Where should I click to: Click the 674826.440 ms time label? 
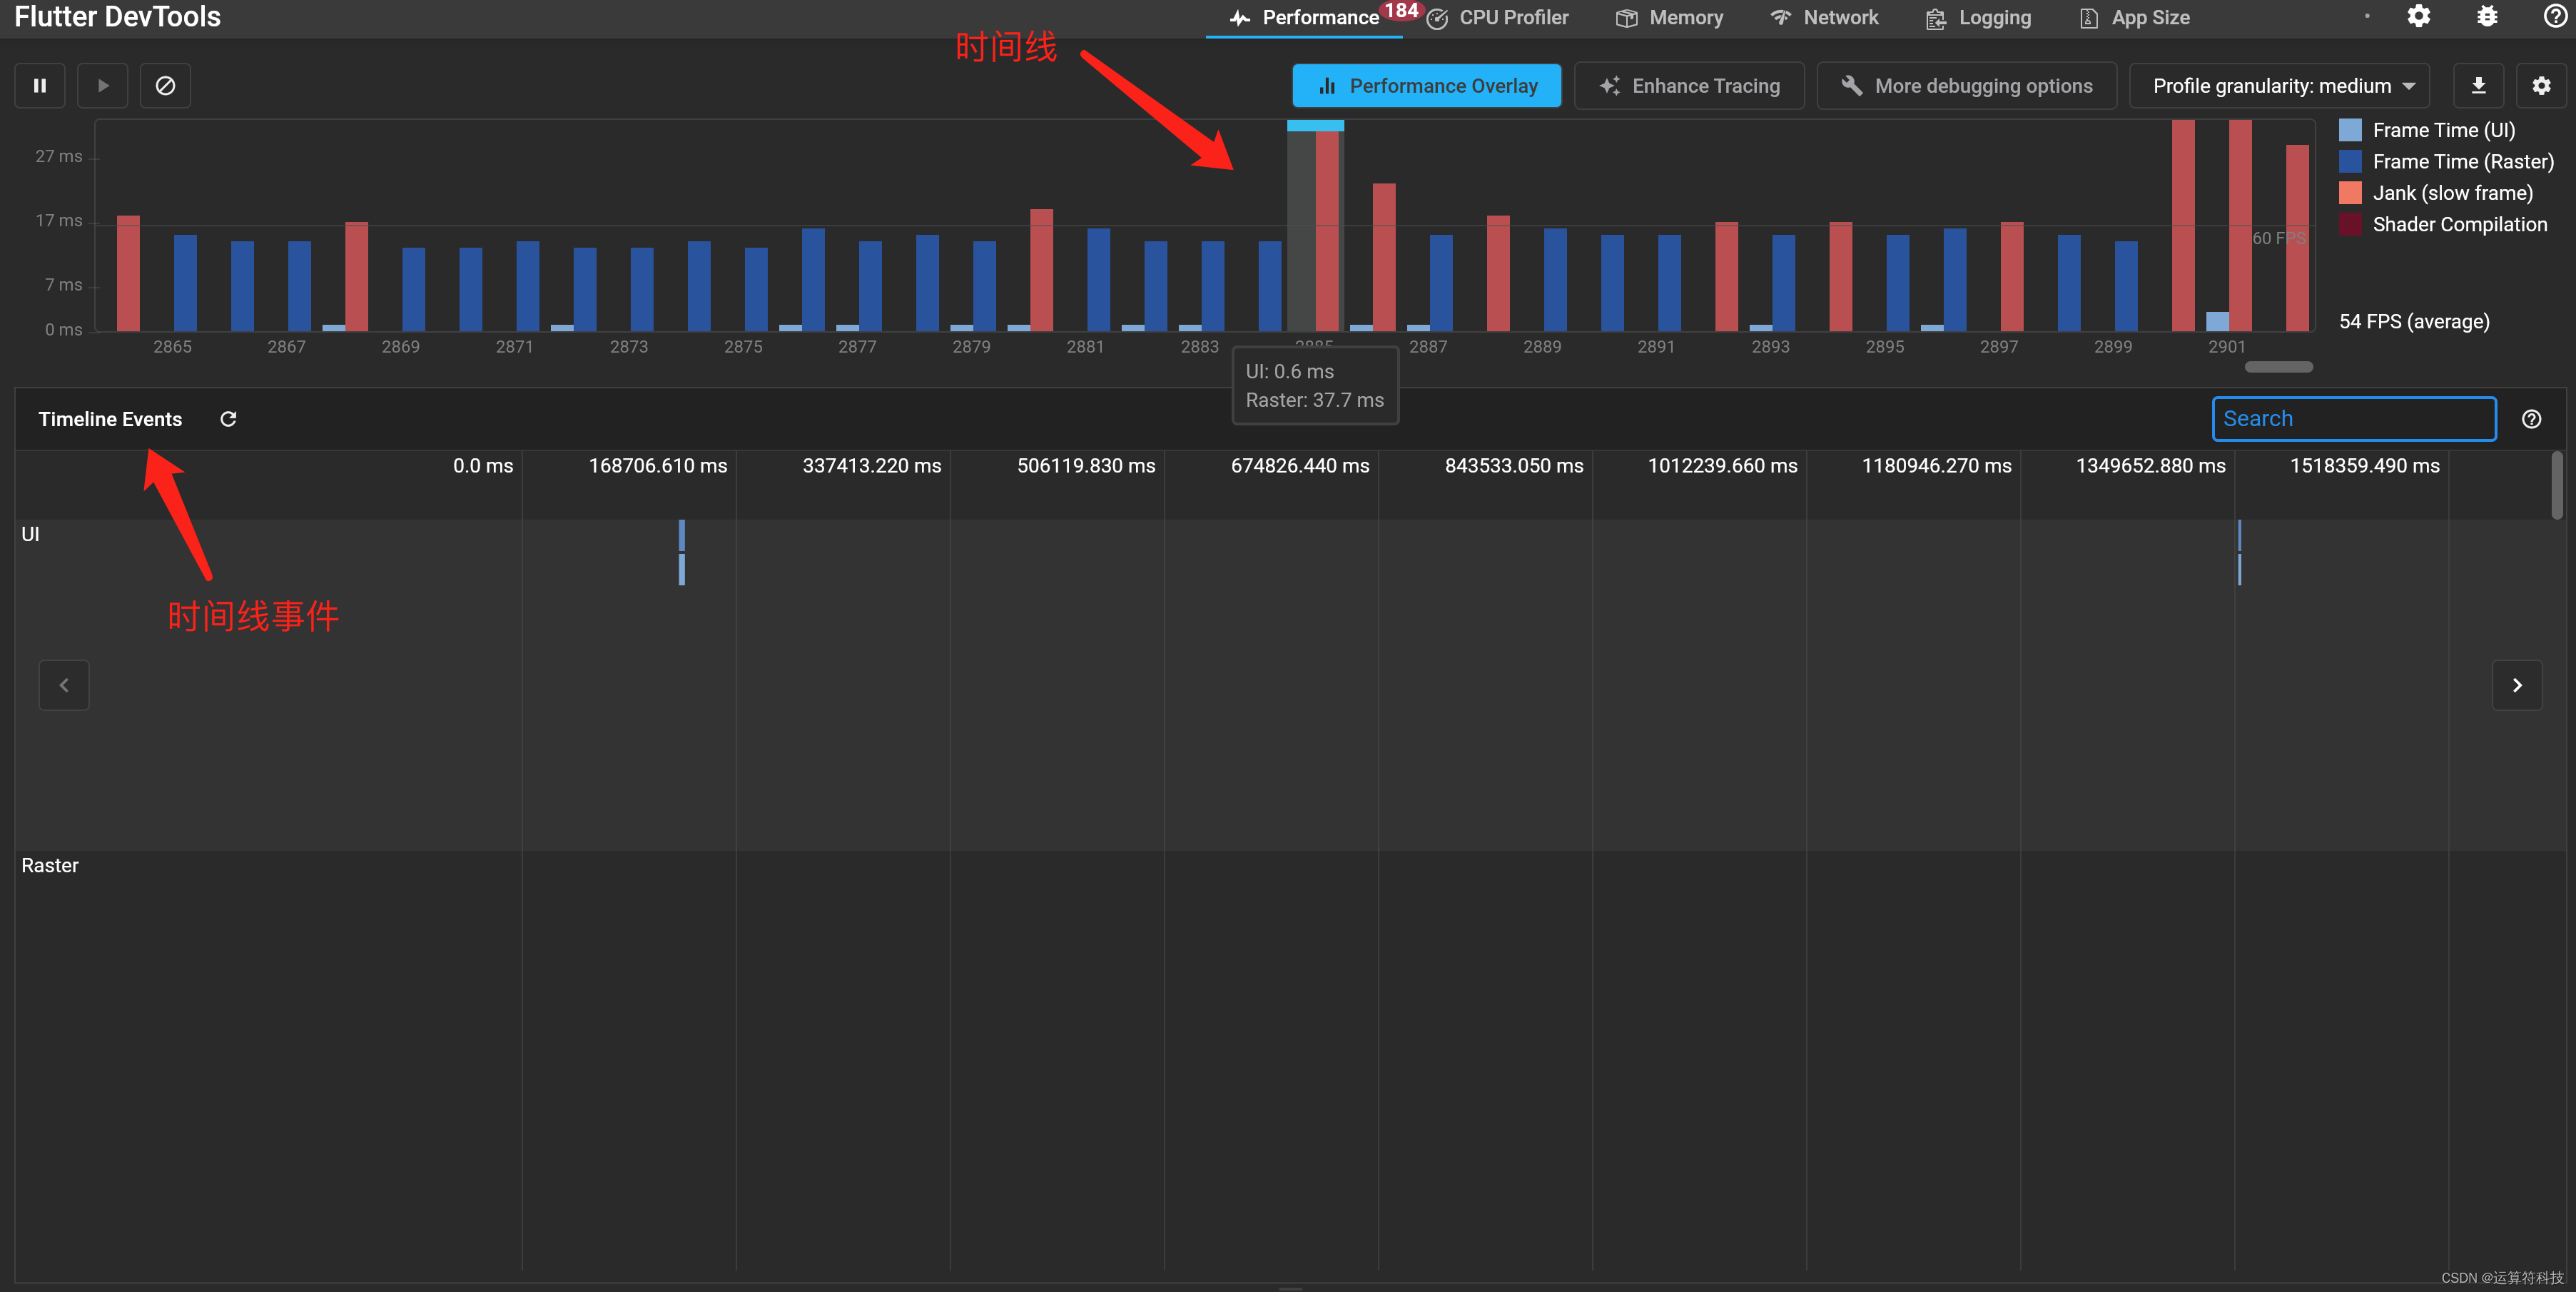(1300, 465)
